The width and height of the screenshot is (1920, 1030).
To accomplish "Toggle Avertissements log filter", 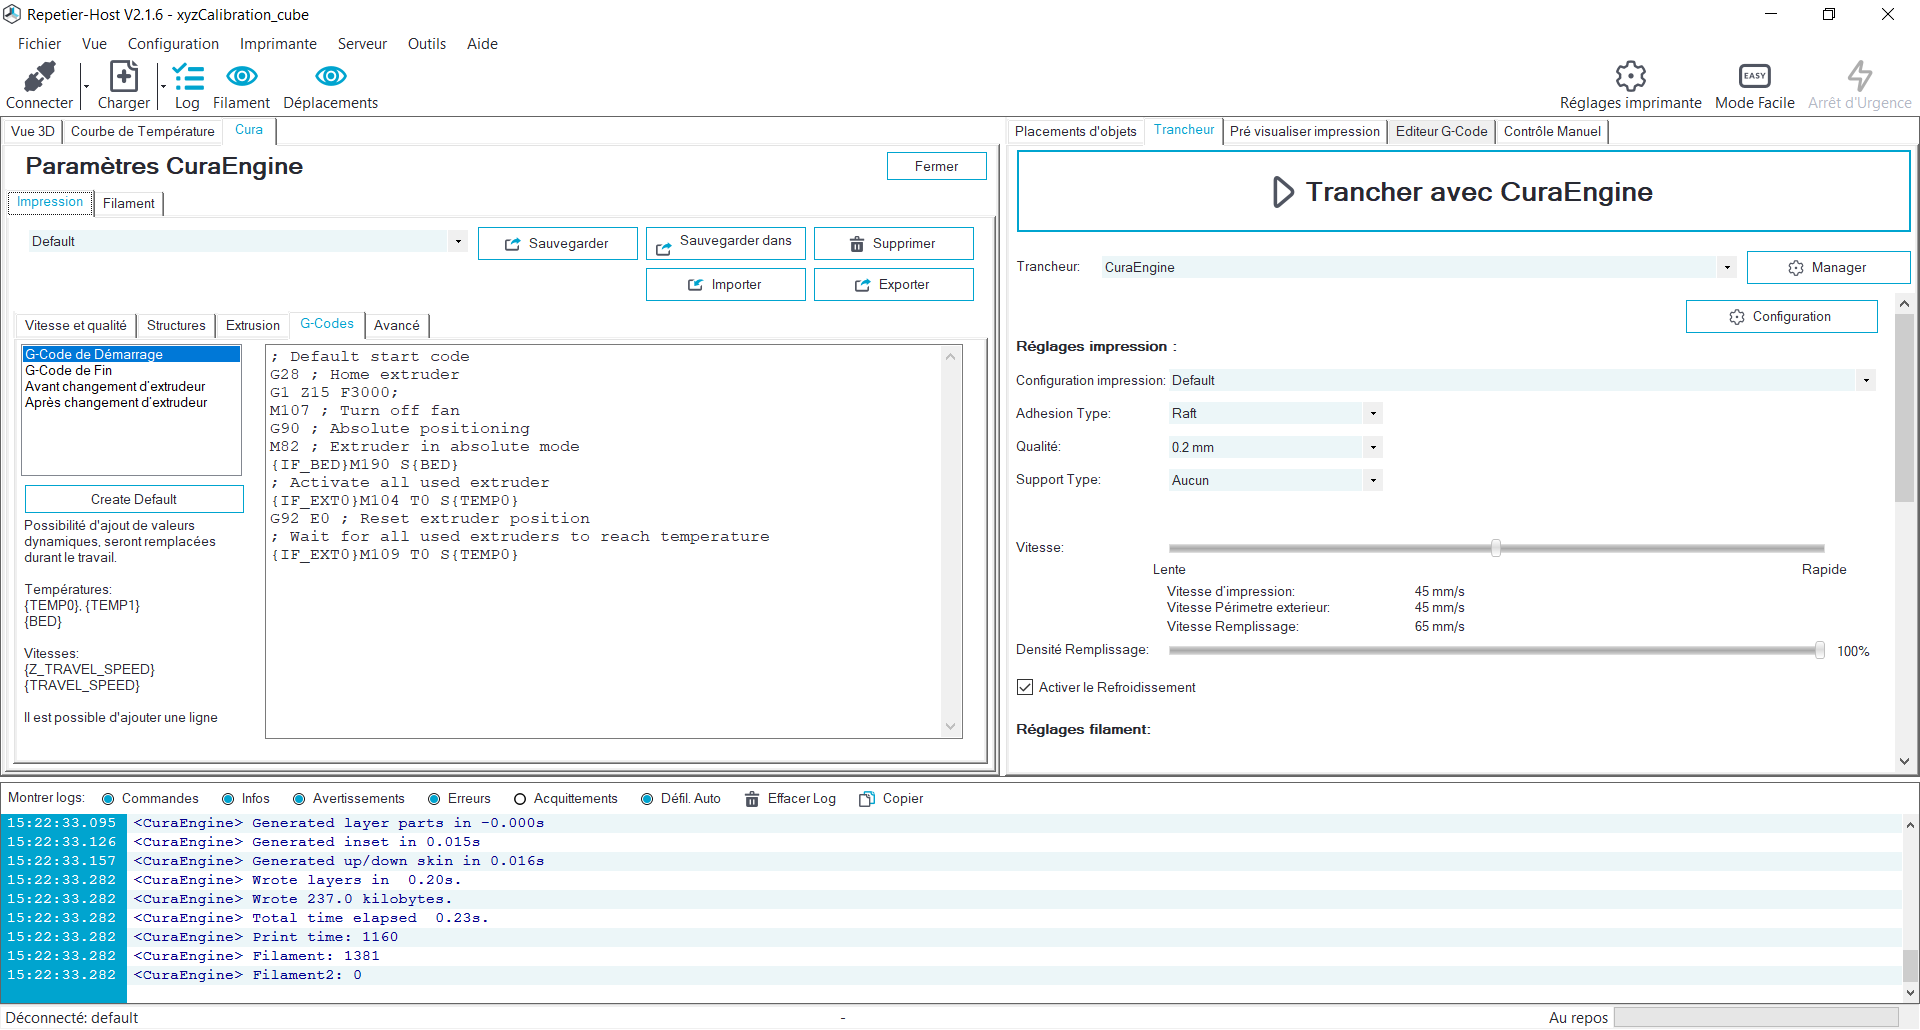I will 299,799.
